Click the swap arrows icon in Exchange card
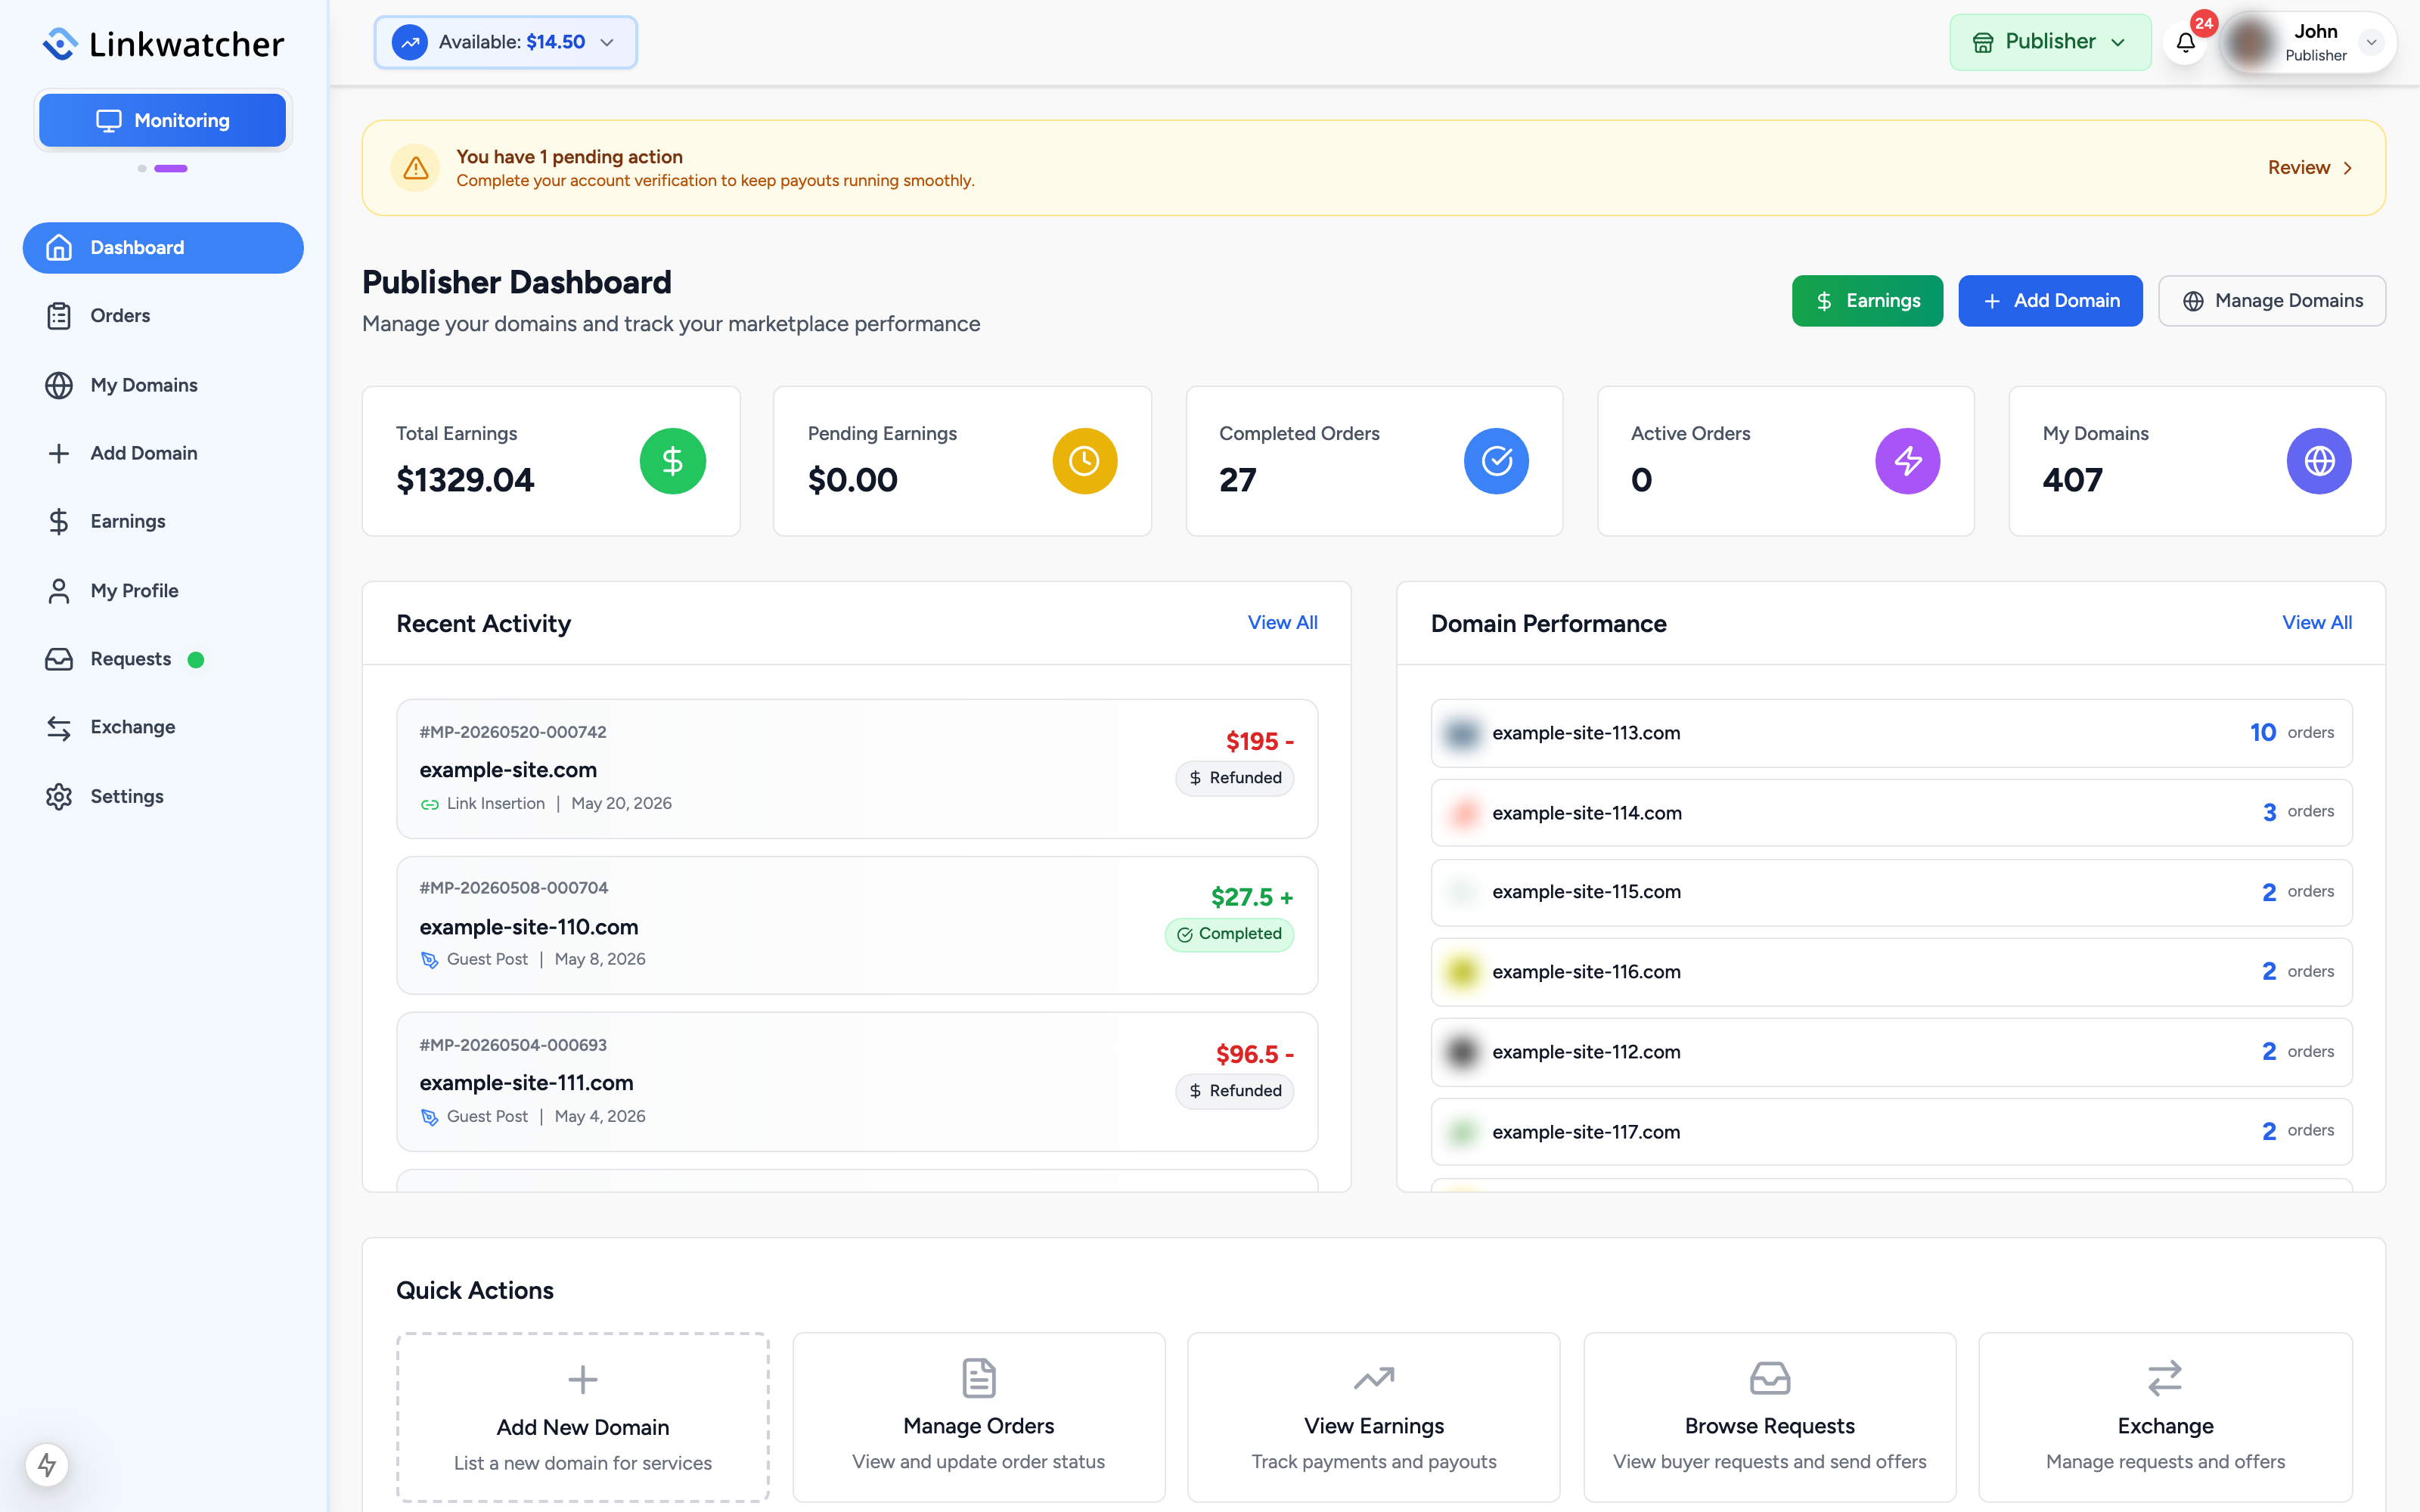This screenshot has width=2420, height=1512. (2165, 1378)
